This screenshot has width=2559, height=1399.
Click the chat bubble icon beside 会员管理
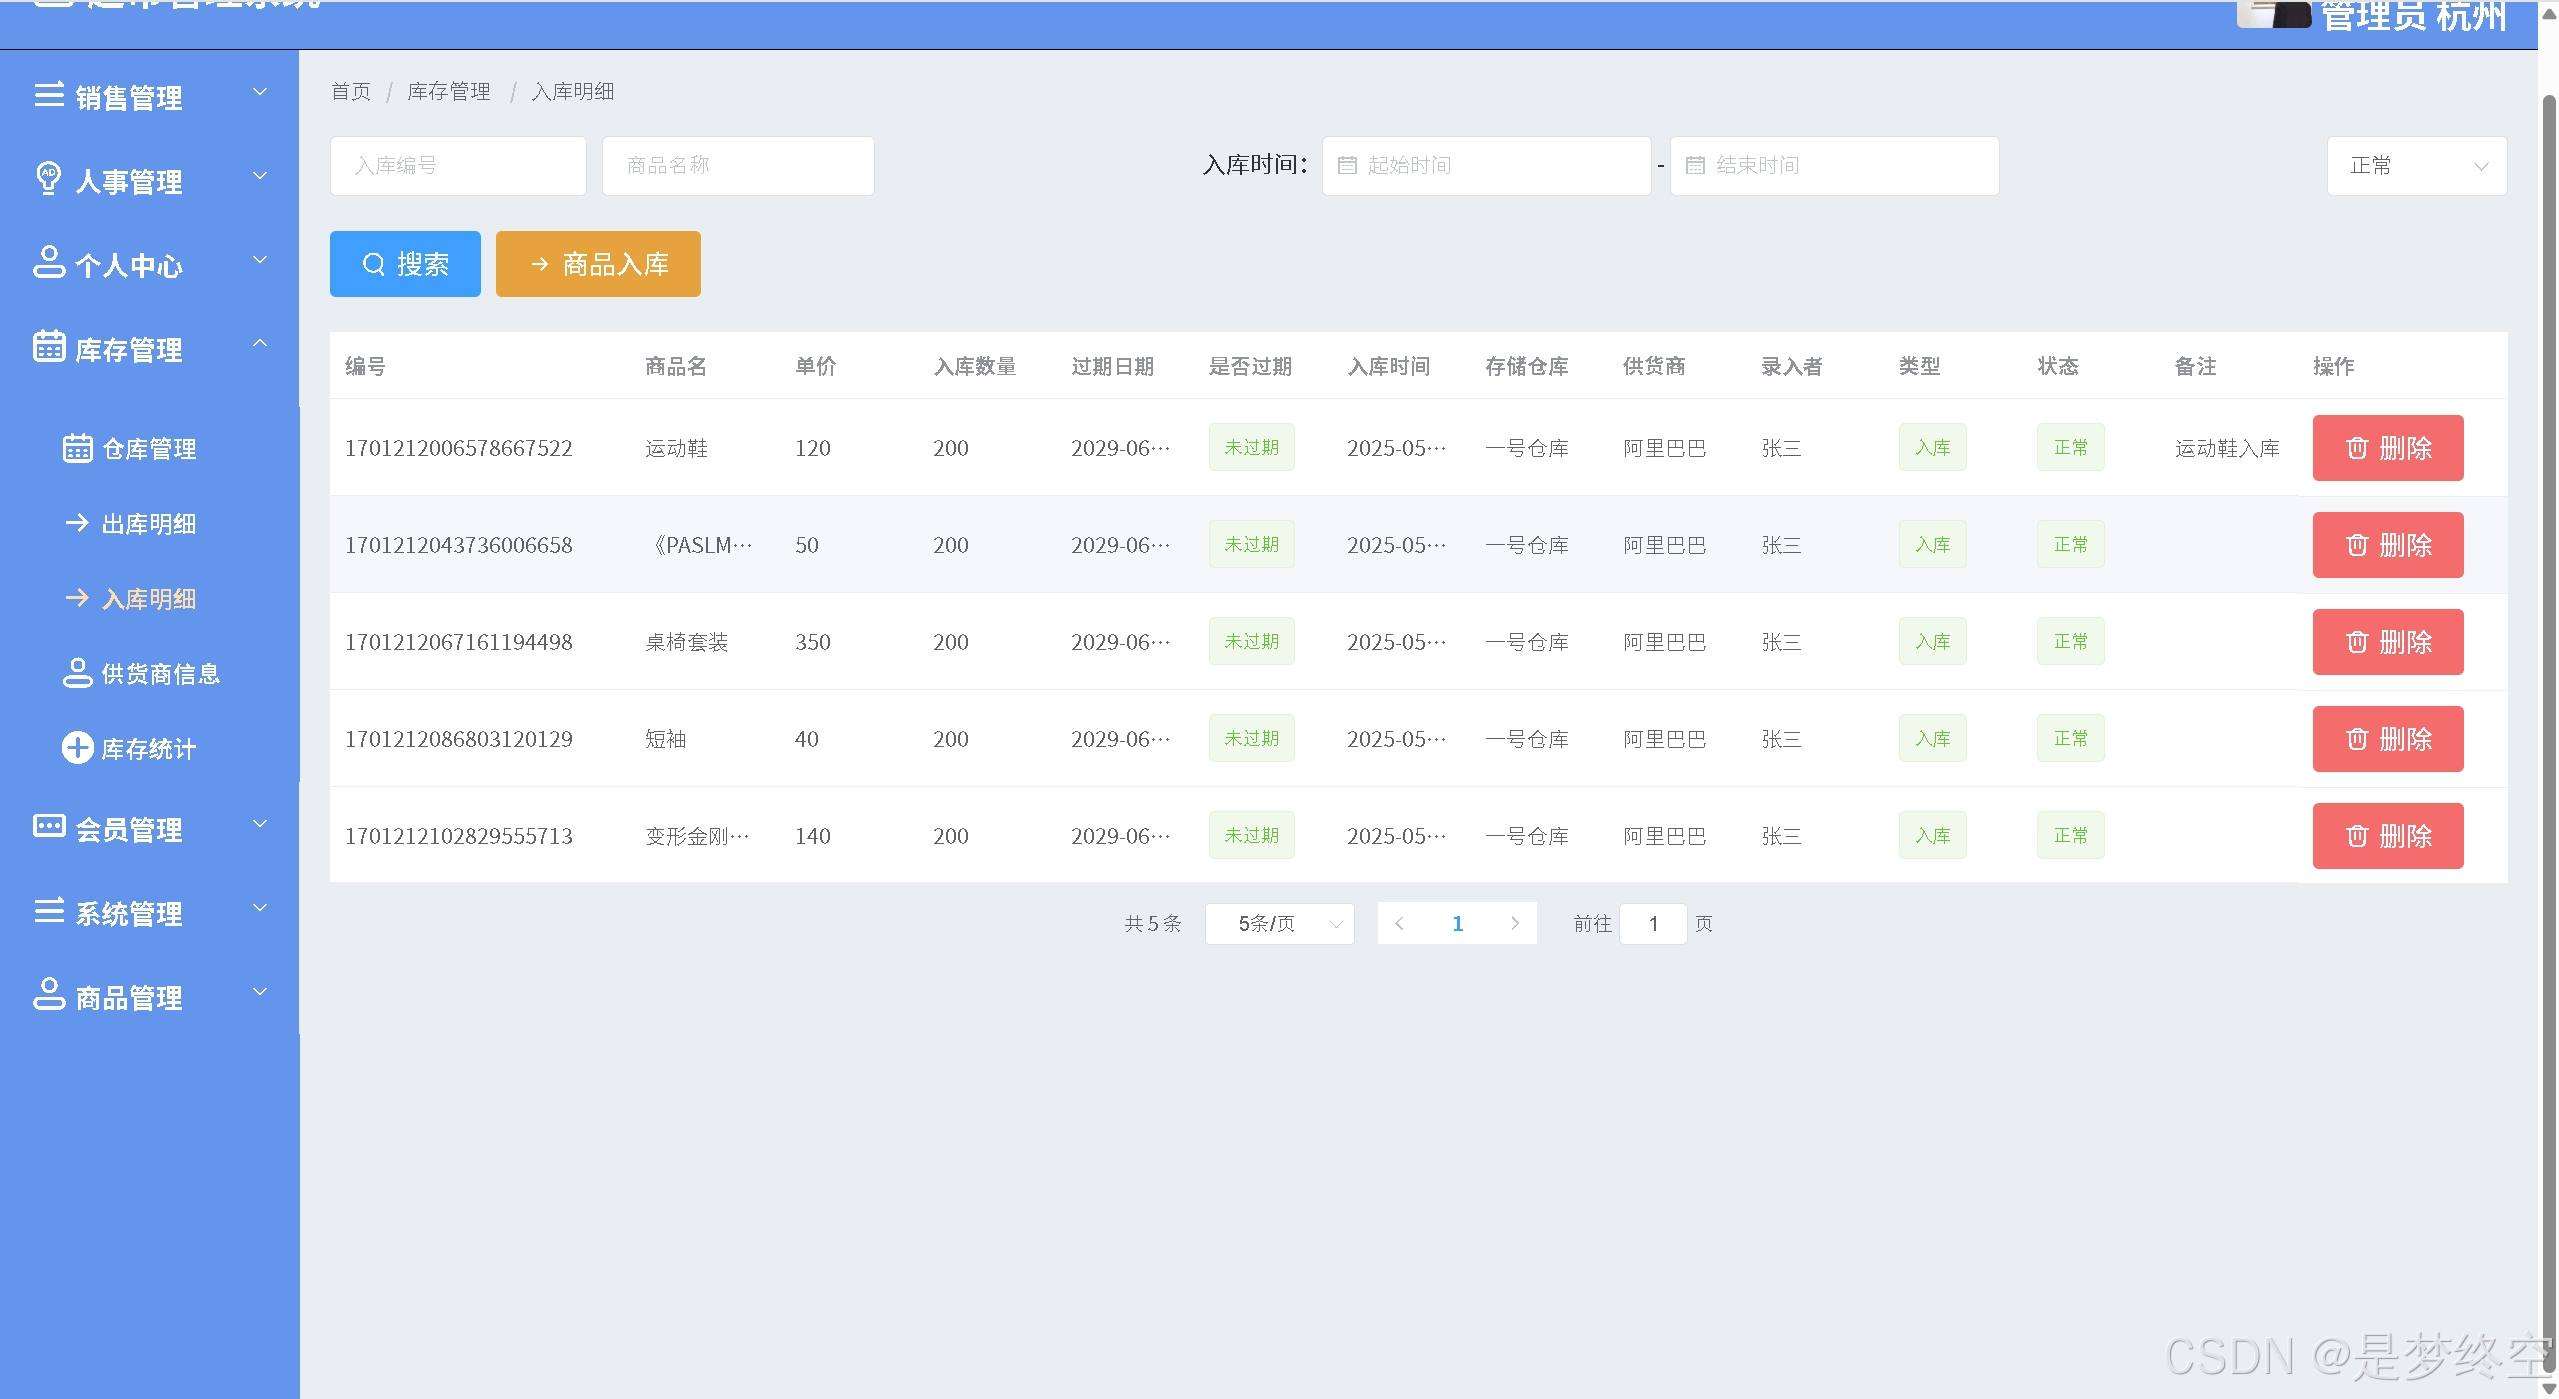[48, 826]
